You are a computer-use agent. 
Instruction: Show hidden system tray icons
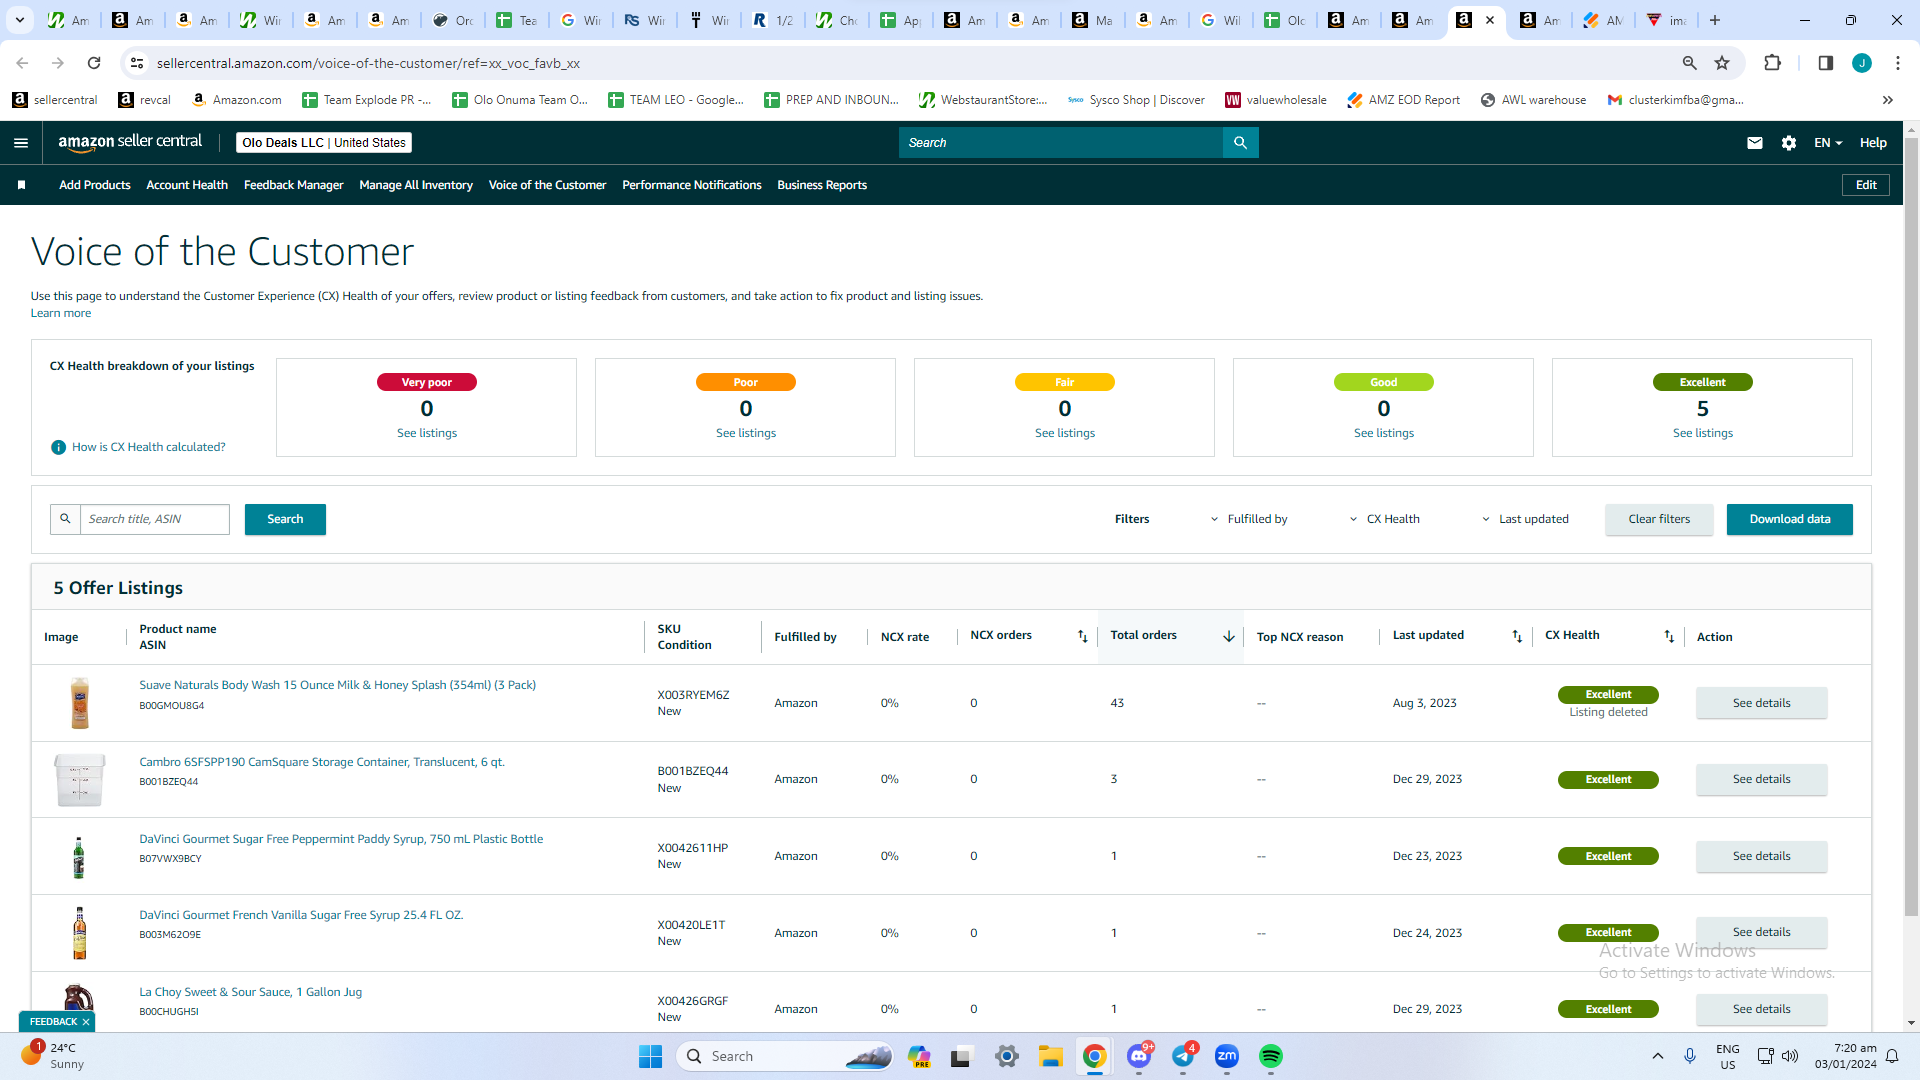click(1657, 1056)
